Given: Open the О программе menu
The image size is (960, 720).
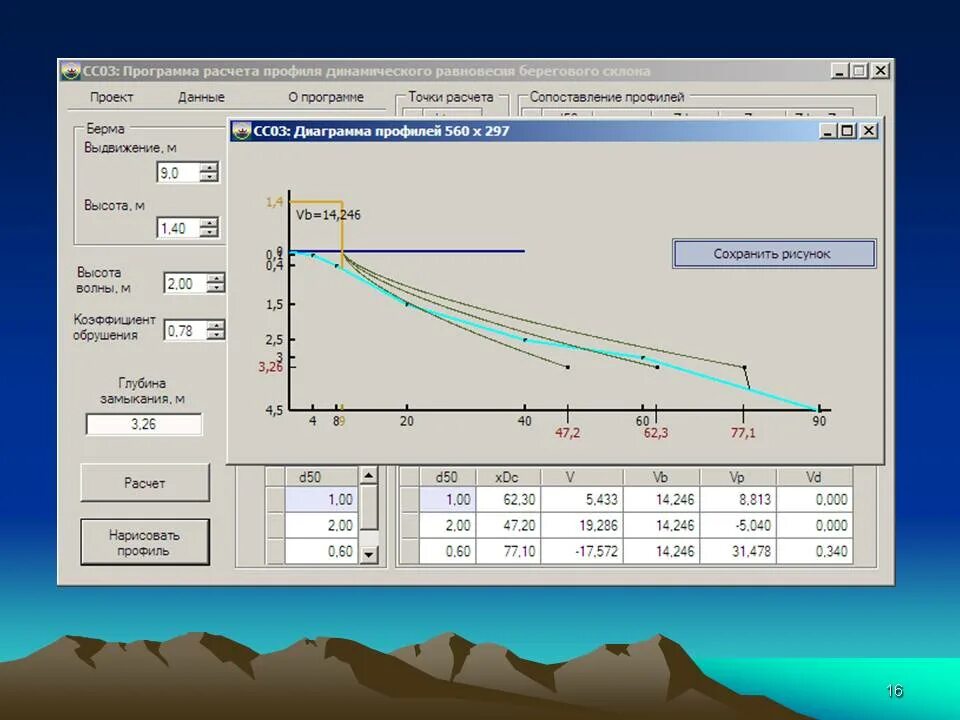Looking at the screenshot, I should pyautogui.click(x=326, y=97).
